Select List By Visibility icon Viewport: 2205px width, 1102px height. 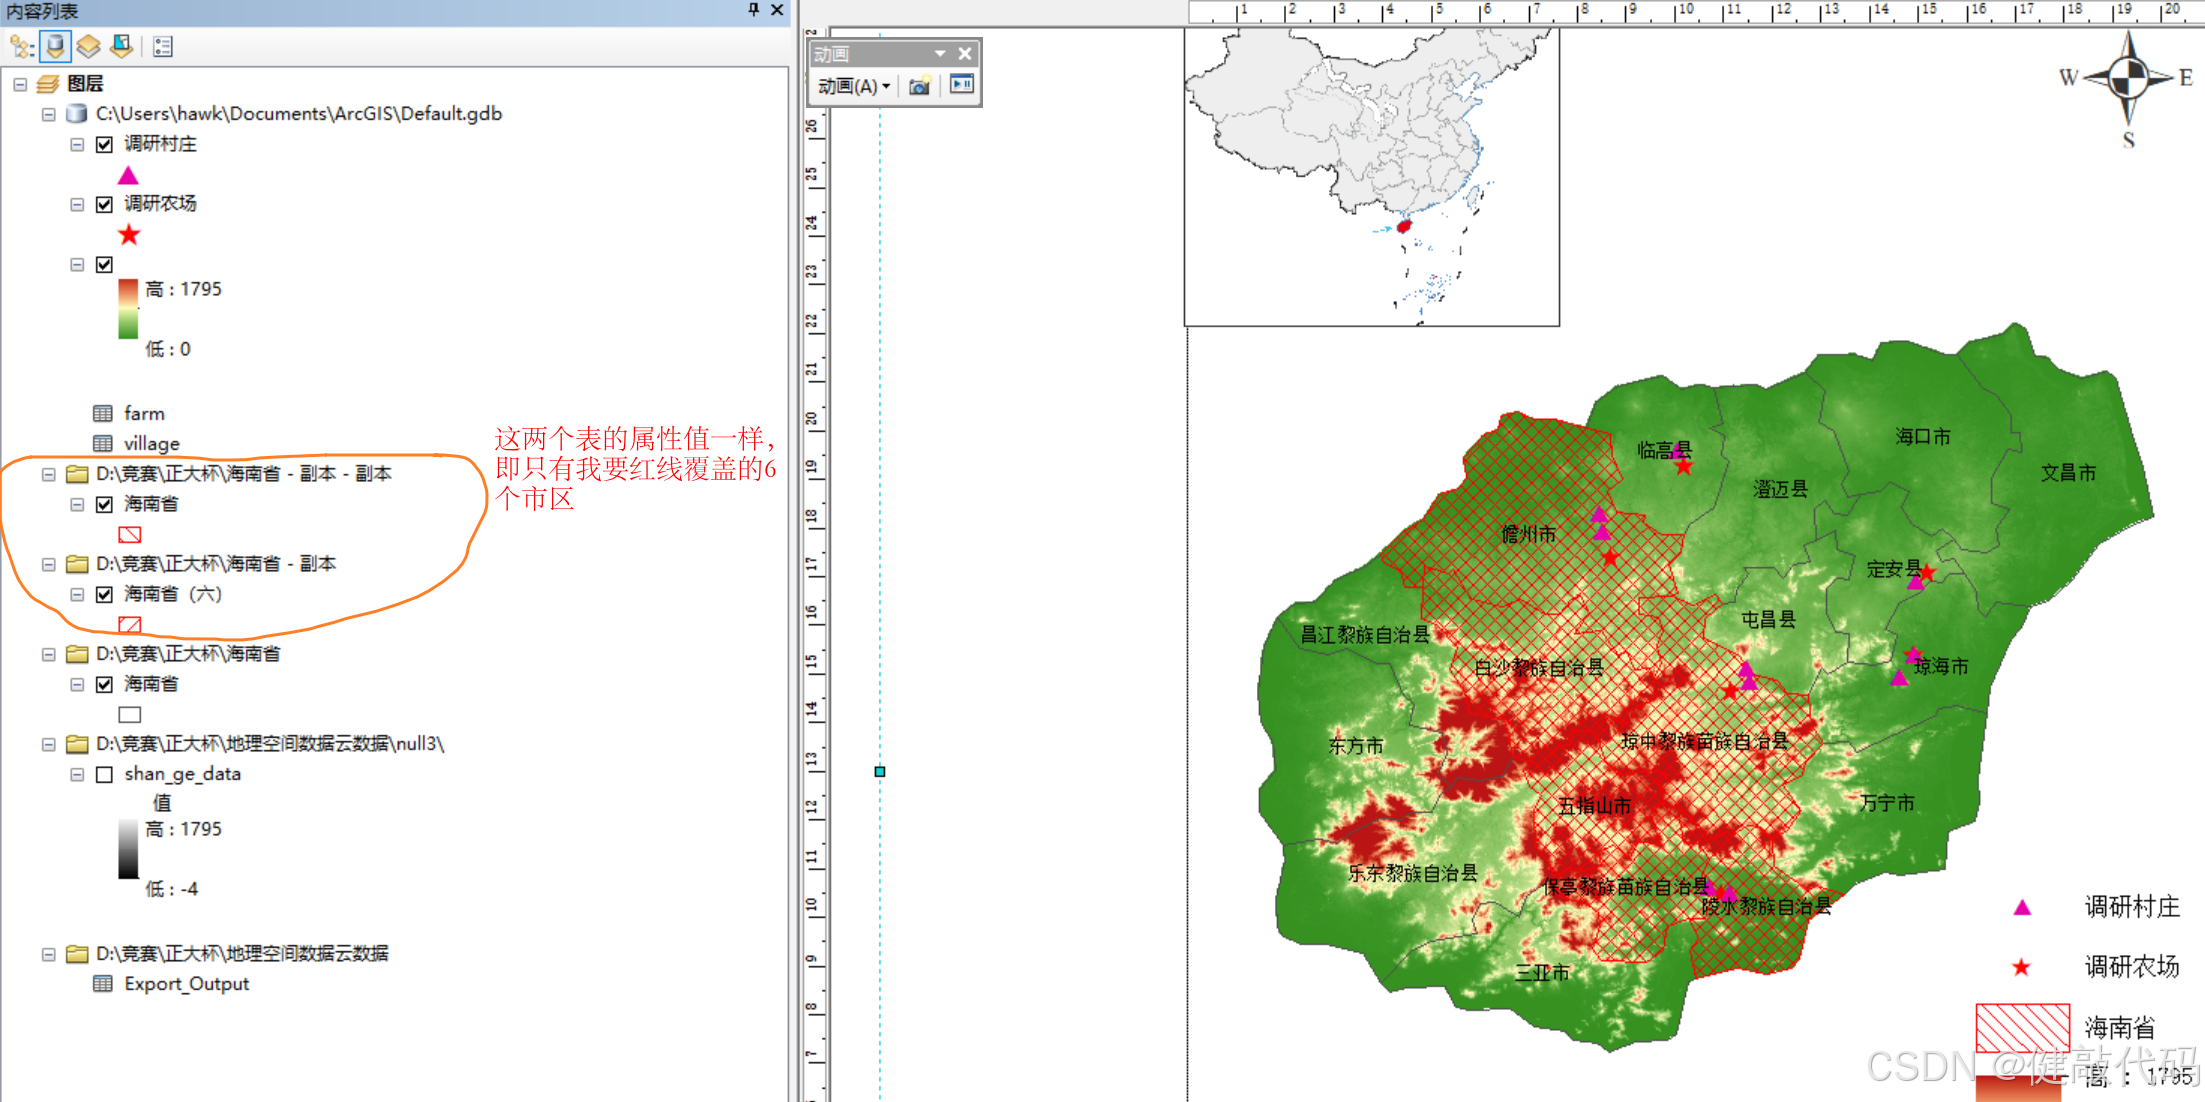tap(89, 47)
